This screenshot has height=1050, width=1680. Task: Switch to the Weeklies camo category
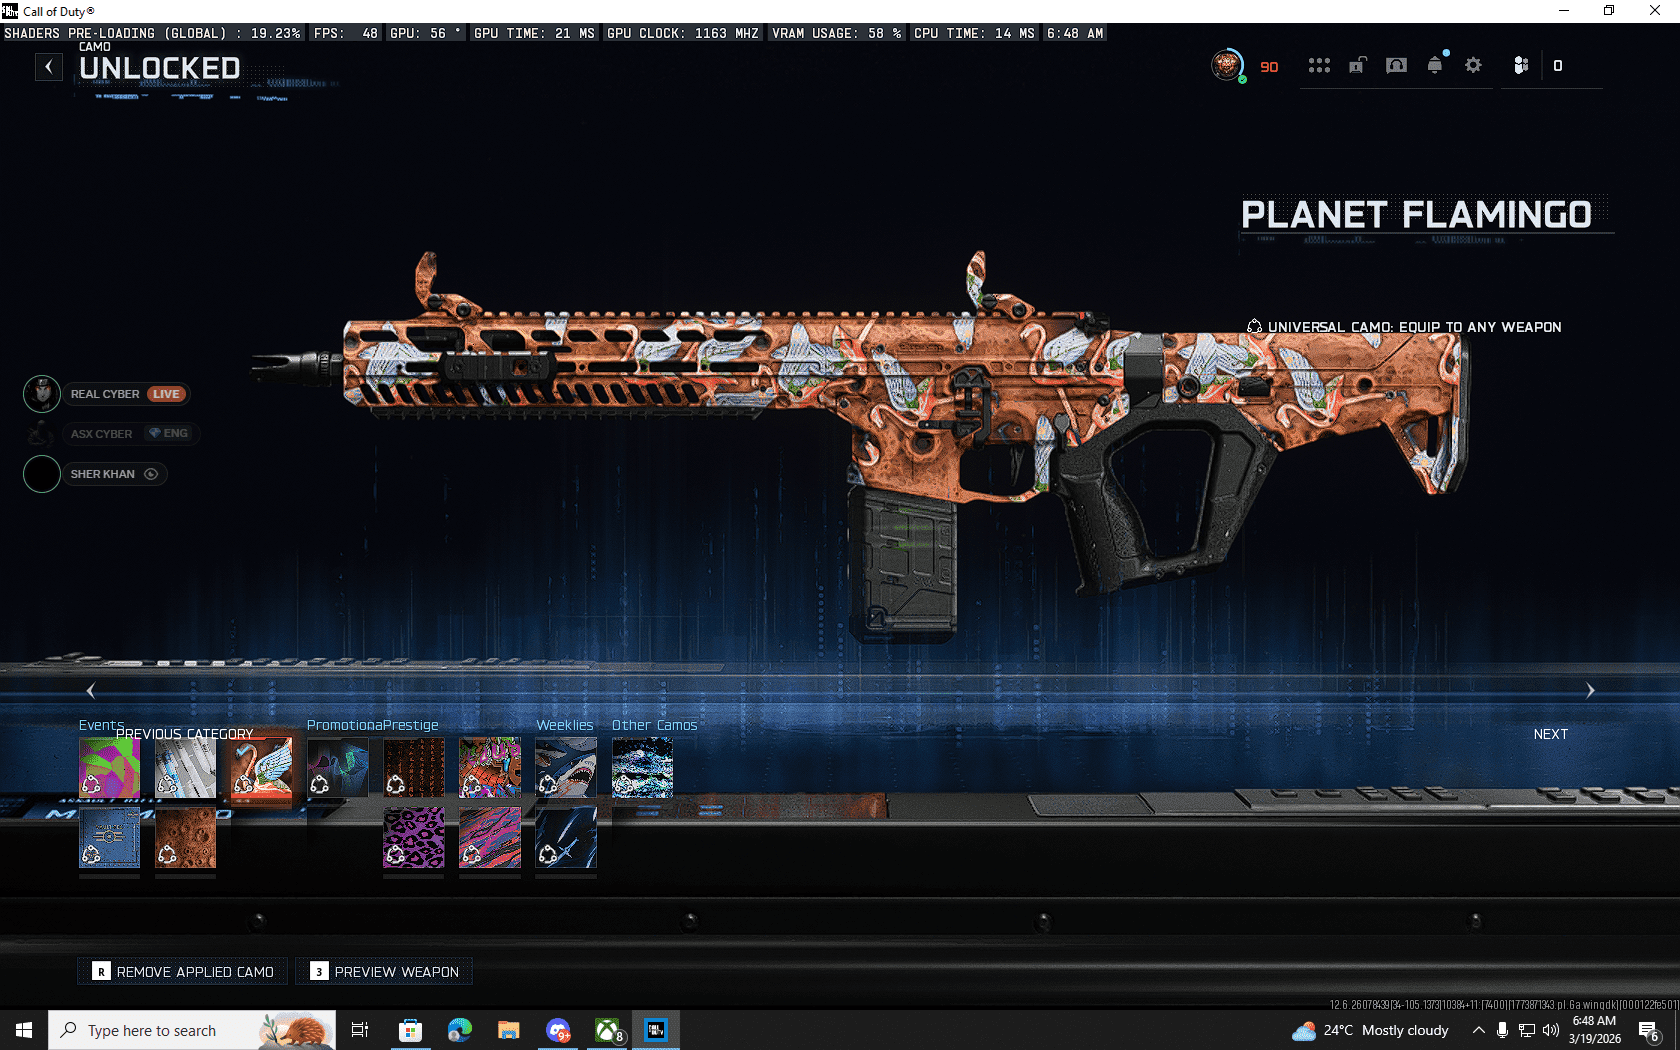pyautogui.click(x=564, y=725)
